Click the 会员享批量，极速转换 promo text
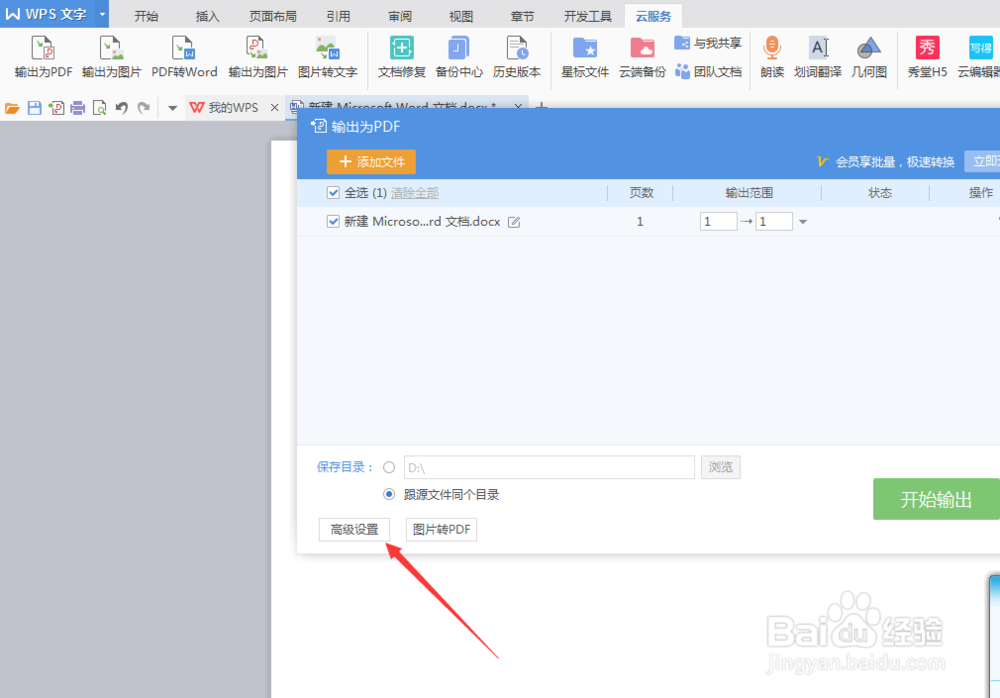Image resolution: width=1000 pixels, height=698 pixels. coord(895,162)
